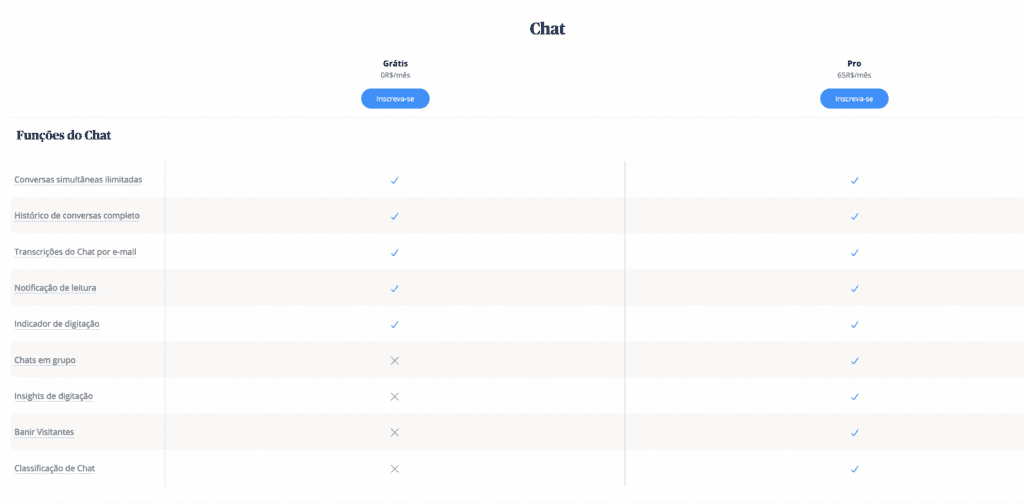Click Pro checkmark for Classificação de Chat

854,469
